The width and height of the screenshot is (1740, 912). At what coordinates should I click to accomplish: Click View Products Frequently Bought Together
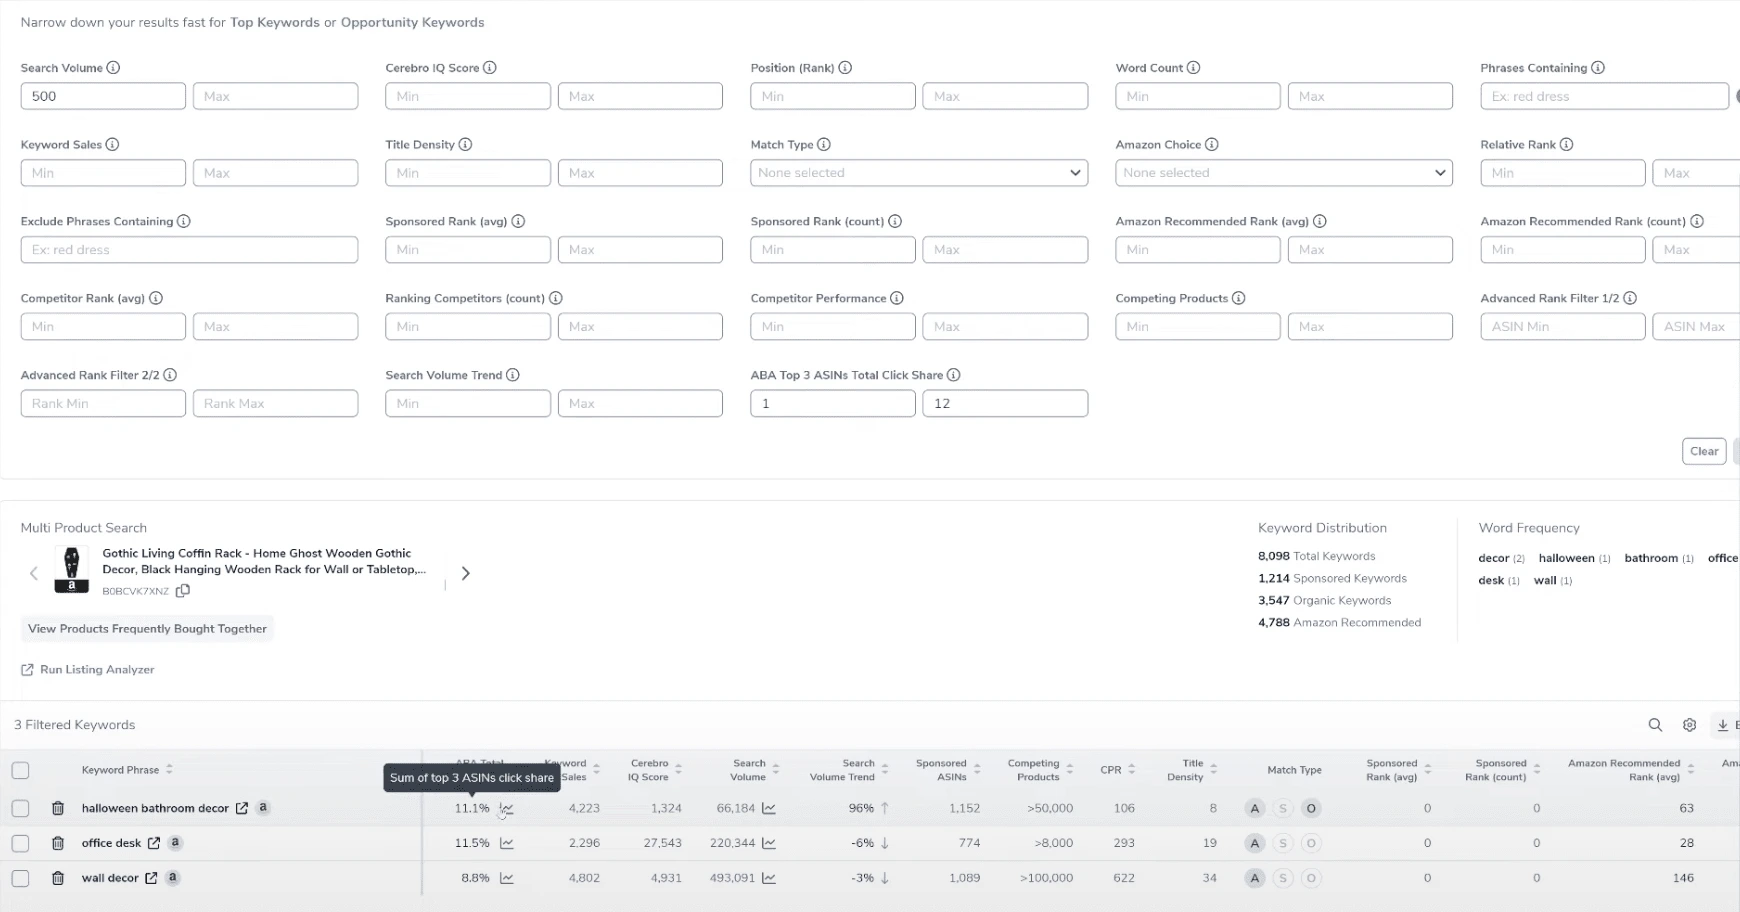click(147, 629)
